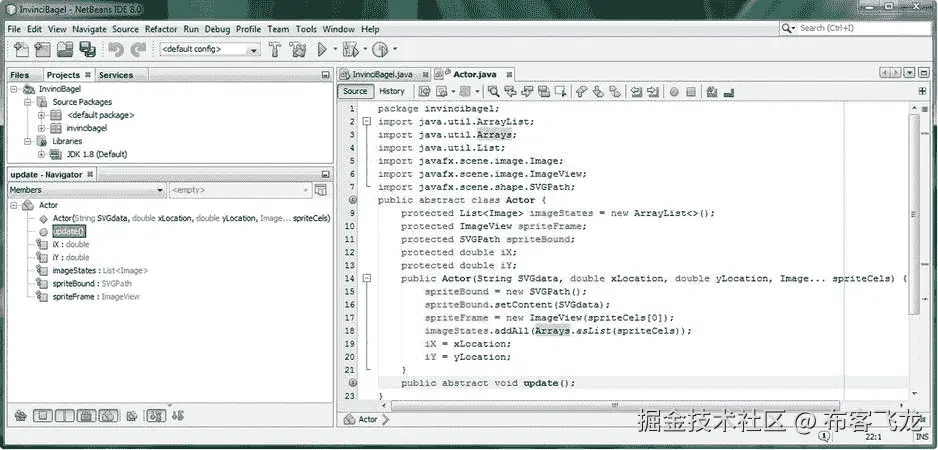Click the Start Macro Recording icon
The image size is (938, 450).
coord(674,92)
